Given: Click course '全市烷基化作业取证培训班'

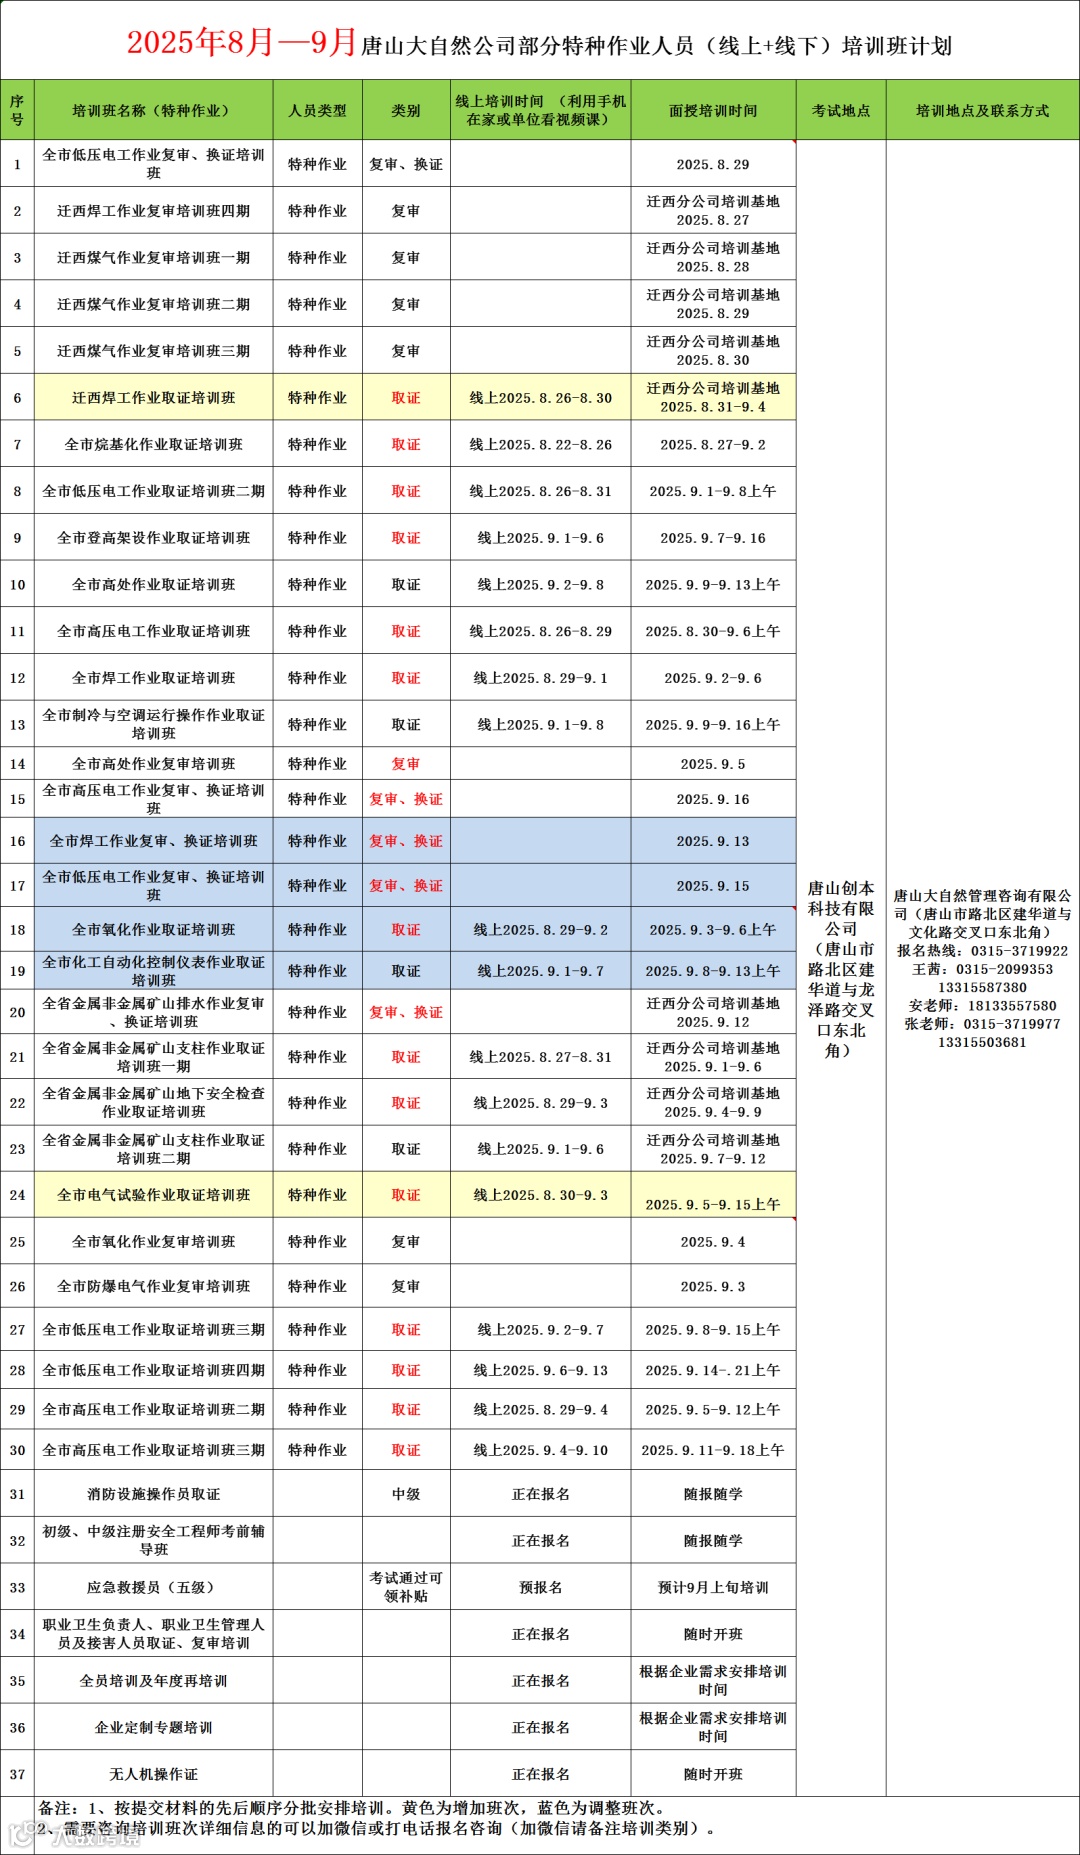Looking at the screenshot, I should click(153, 444).
